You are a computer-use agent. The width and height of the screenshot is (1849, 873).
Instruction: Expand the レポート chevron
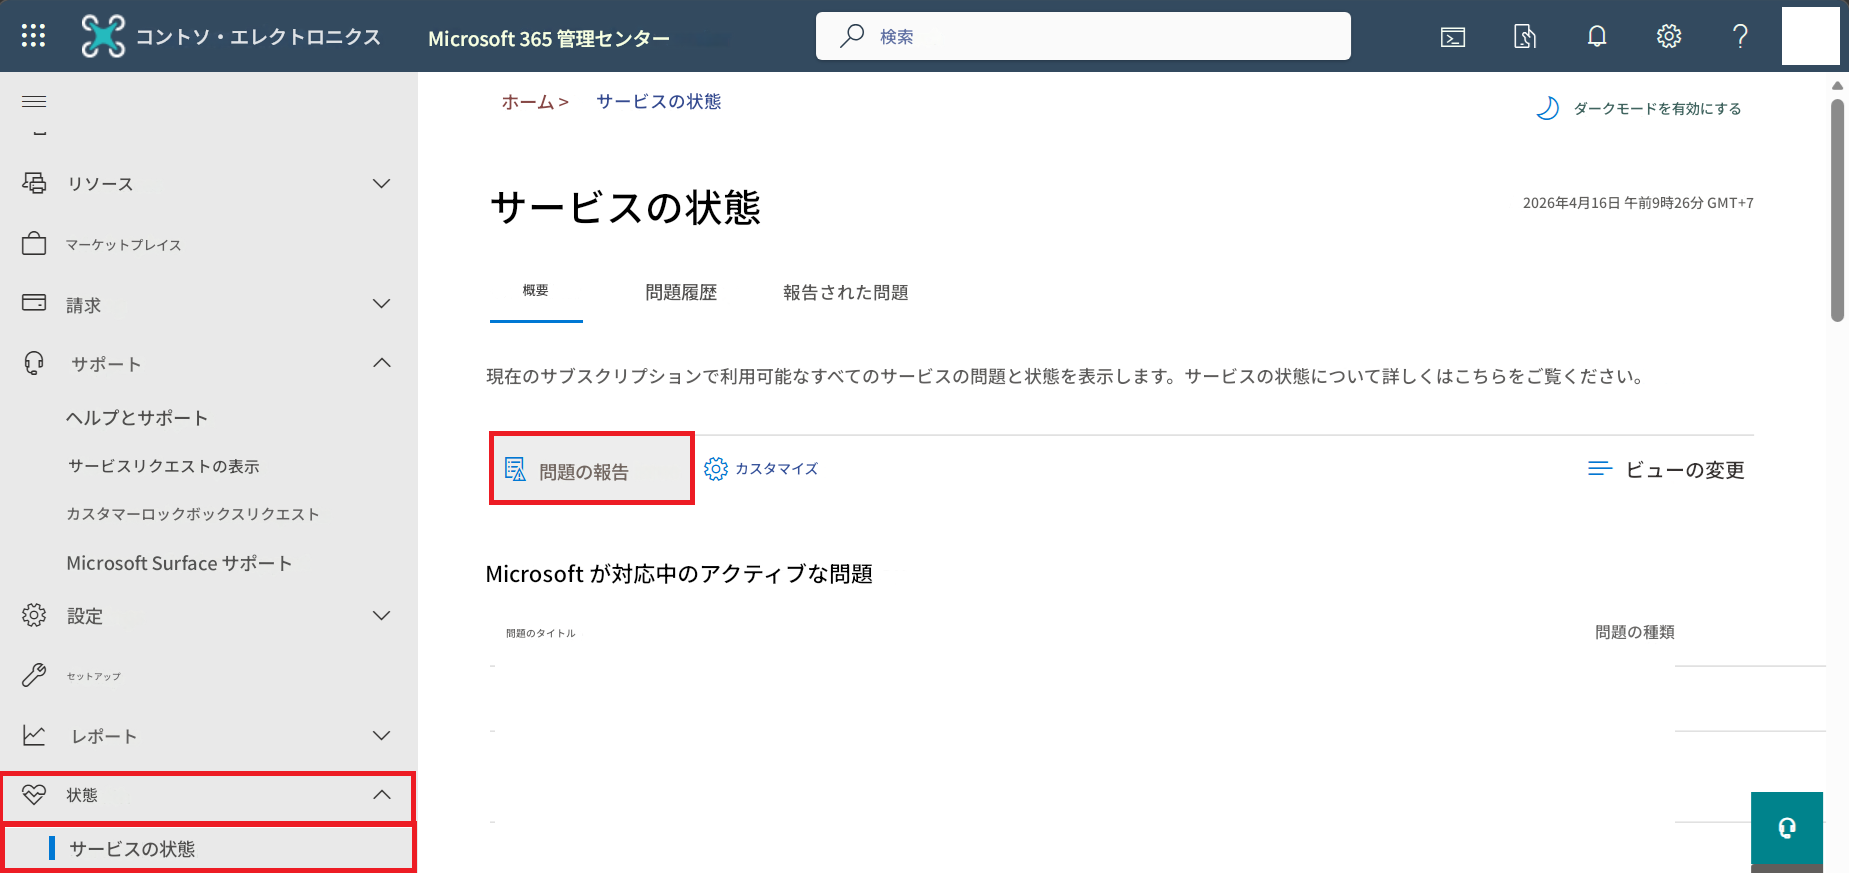[x=381, y=735]
